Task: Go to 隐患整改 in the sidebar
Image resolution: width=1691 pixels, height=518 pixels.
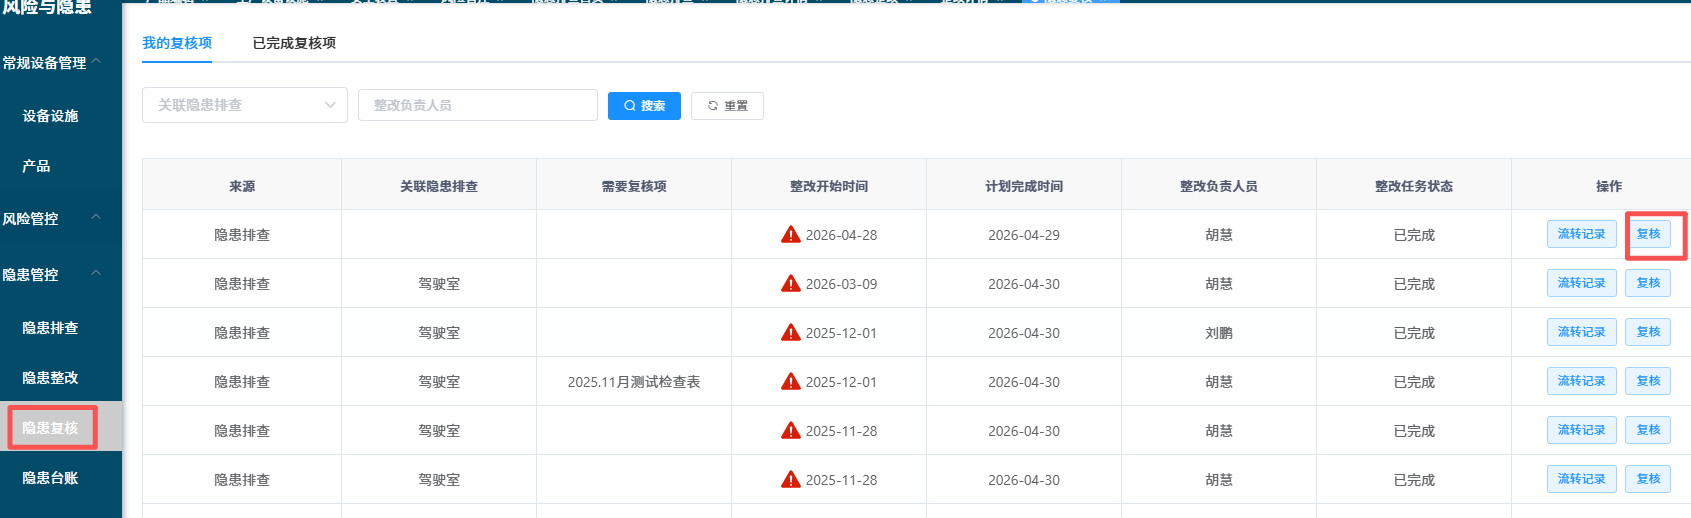Action: pos(50,378)
